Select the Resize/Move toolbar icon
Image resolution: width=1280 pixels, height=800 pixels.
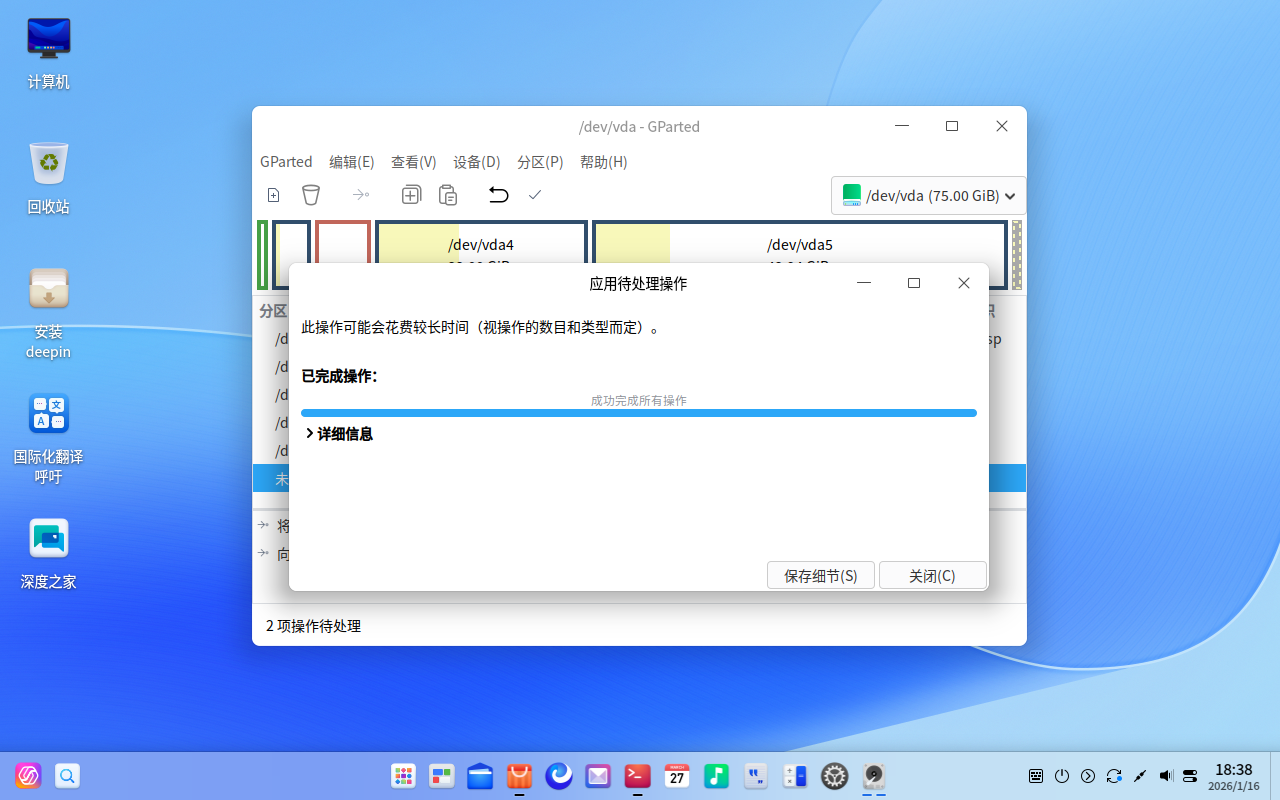pyautogui.click(x=361, y=195)
